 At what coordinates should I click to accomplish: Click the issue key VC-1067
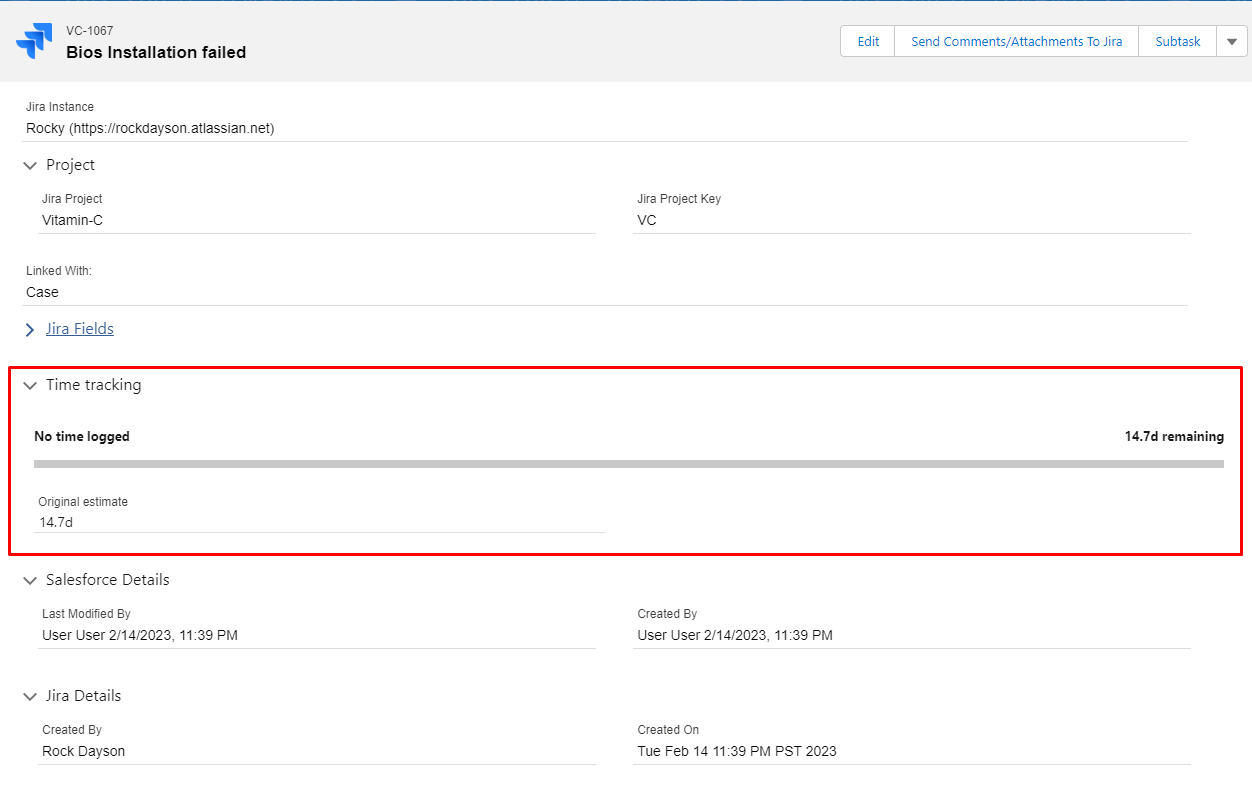click(x=90, y=31)
